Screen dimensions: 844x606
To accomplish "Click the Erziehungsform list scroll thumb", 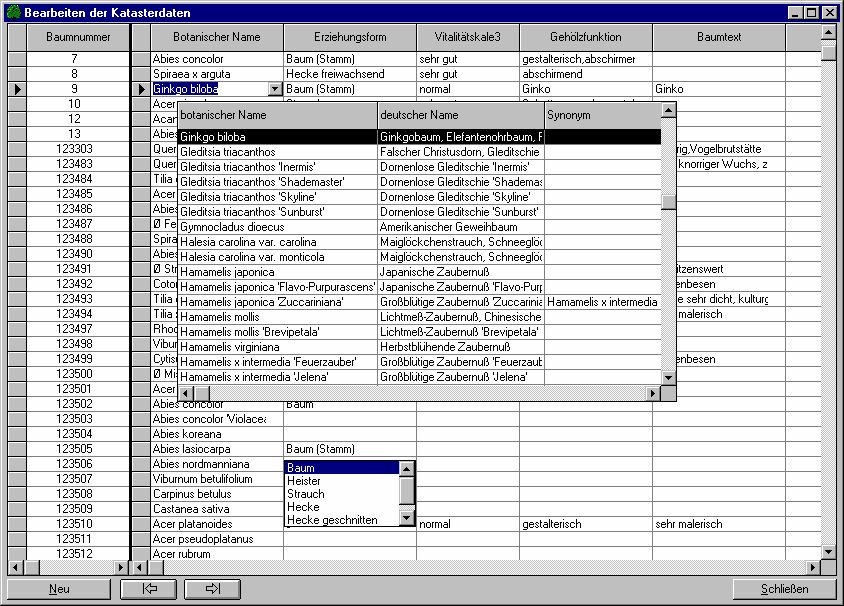I will coord(407,491).
